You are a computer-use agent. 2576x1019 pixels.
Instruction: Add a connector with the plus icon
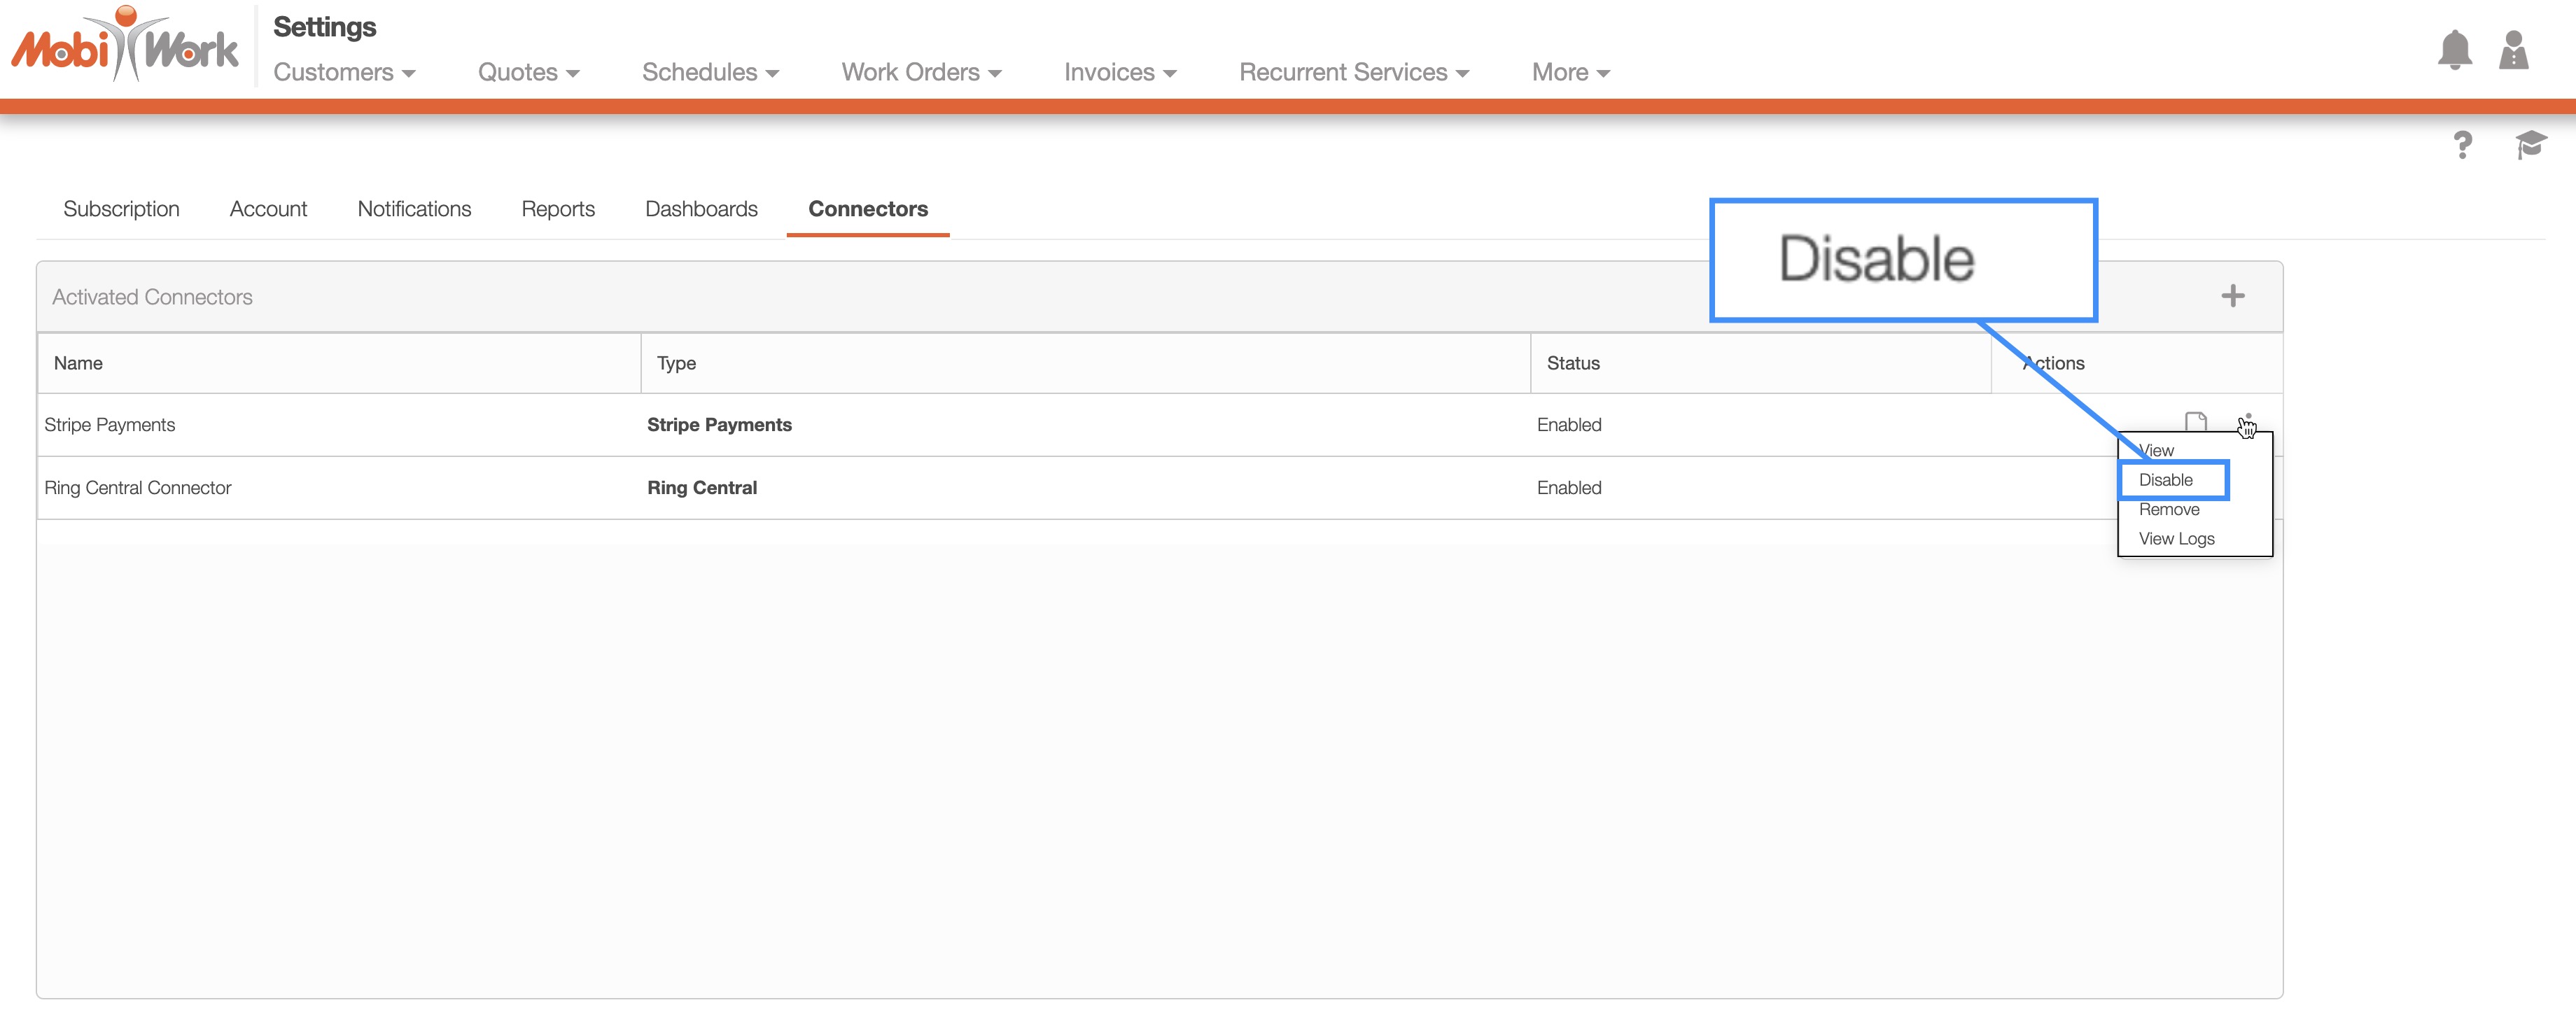pos(2232,296)
